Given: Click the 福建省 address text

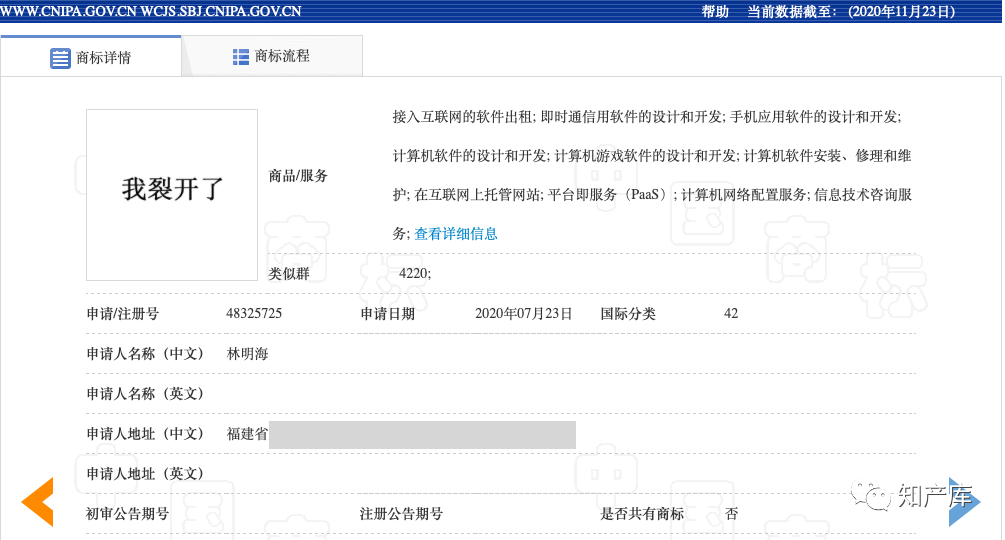Looking at the screenshot, I should [247, 434].
